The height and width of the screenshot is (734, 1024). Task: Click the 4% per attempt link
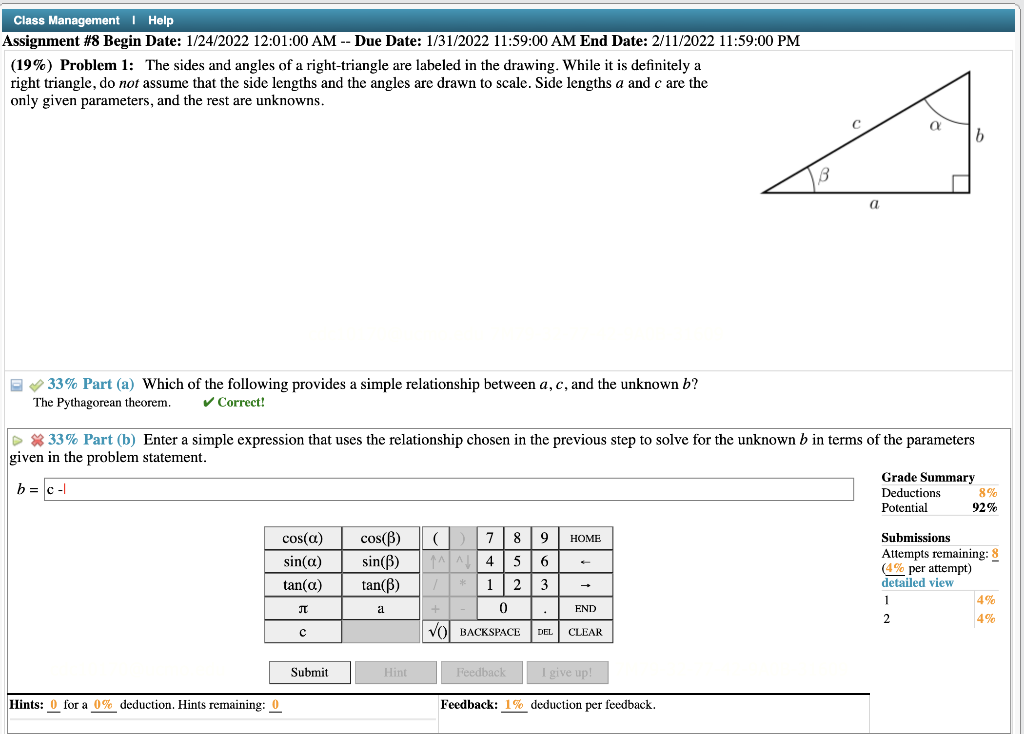click(x=896, y=567)
